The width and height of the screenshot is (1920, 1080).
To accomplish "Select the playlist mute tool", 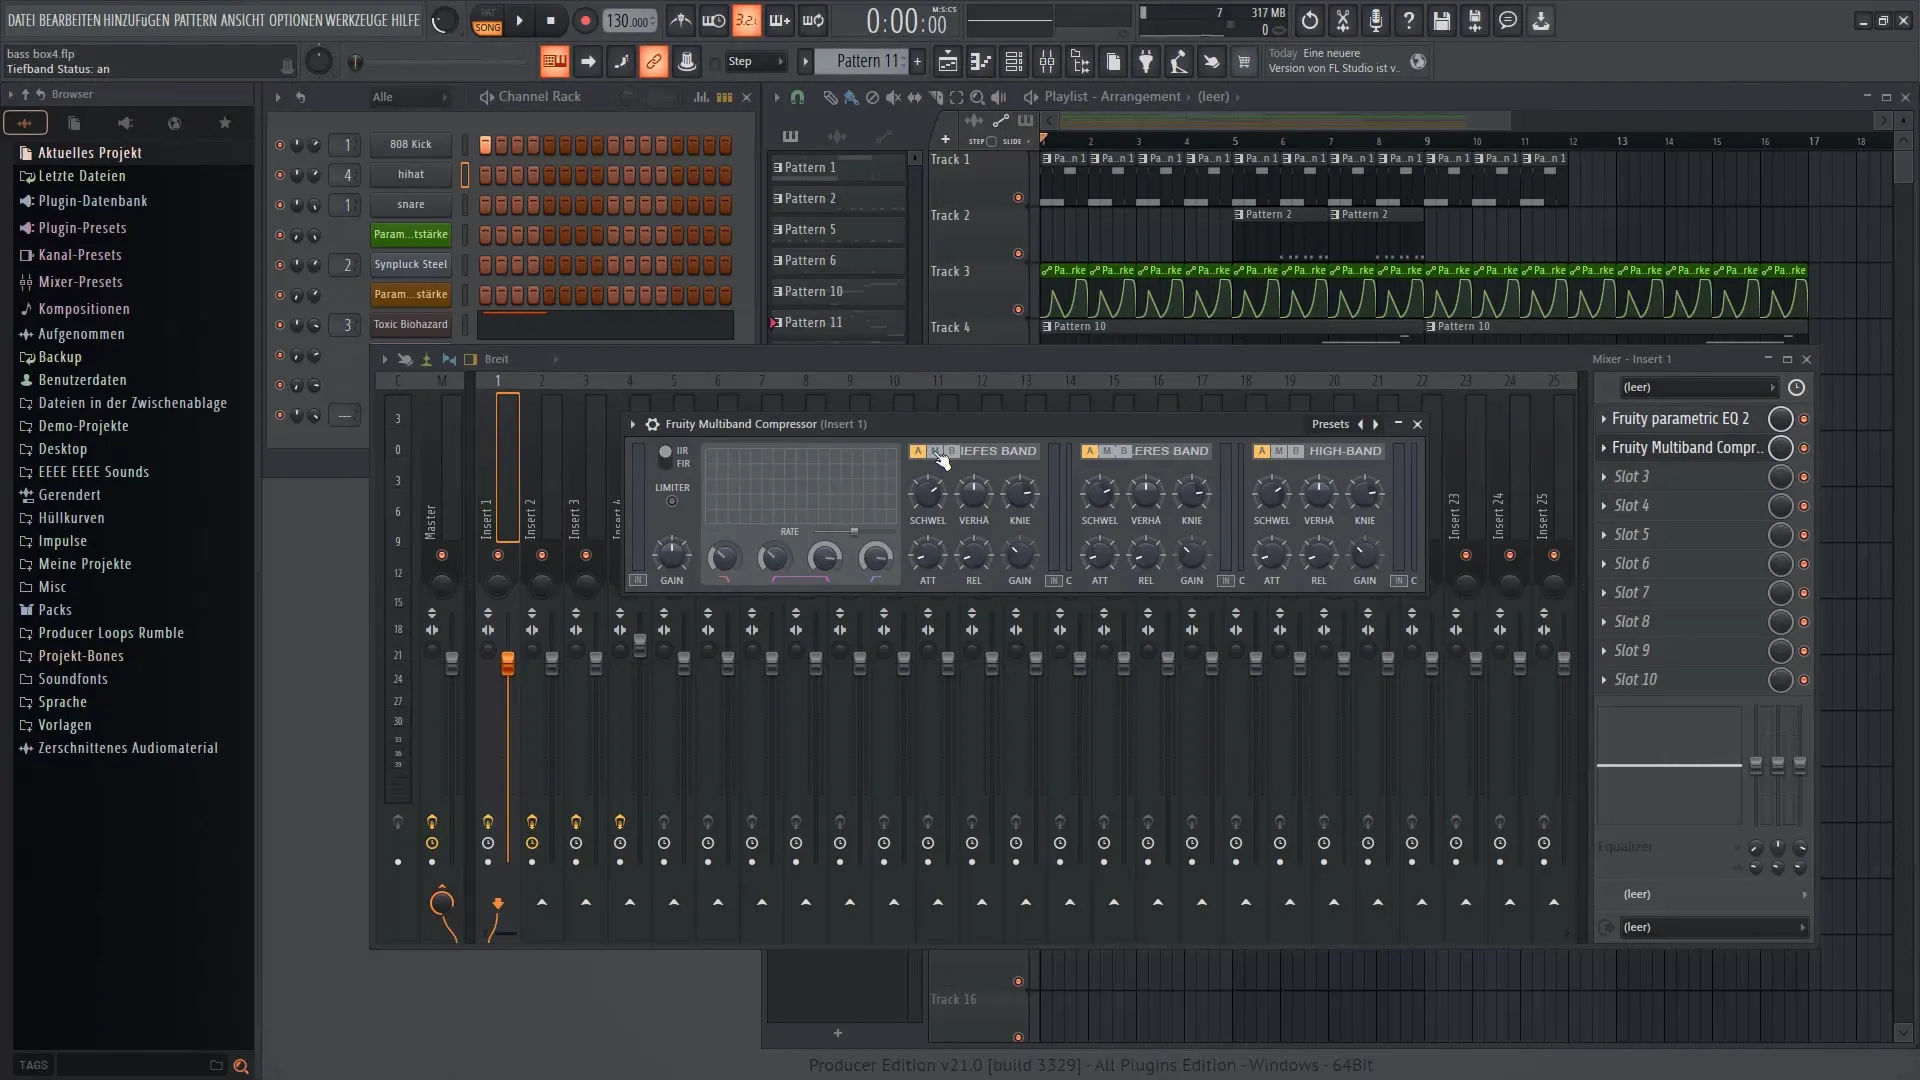I will pyautogui.click(x=893, y=97).
